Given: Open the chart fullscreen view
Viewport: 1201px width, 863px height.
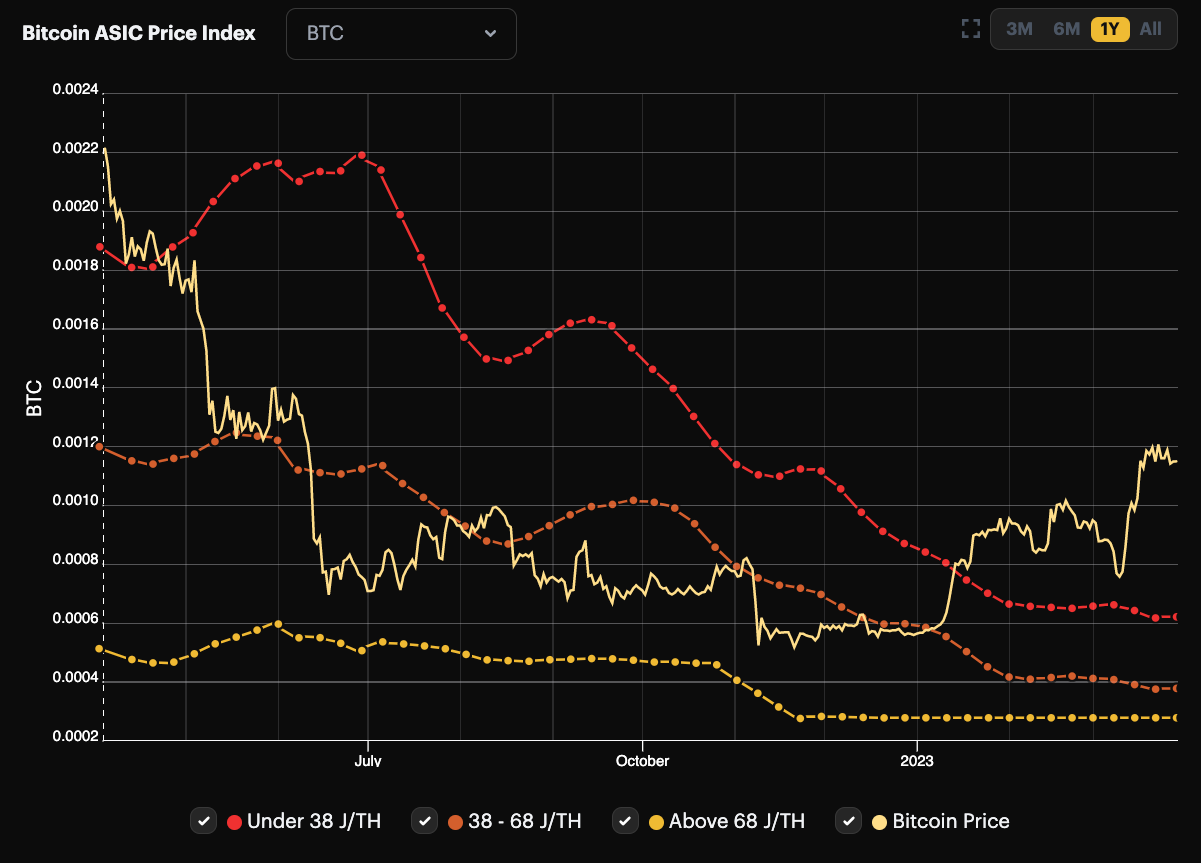Looking at the screenshot, I should click(969, 28).
